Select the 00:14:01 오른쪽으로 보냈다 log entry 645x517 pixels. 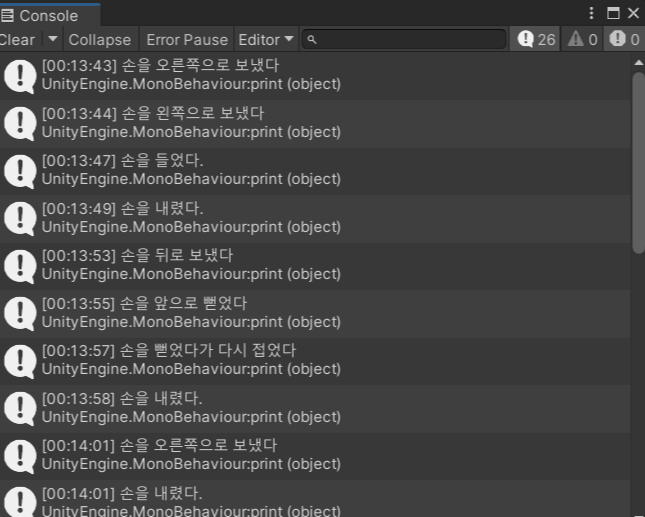315,456
